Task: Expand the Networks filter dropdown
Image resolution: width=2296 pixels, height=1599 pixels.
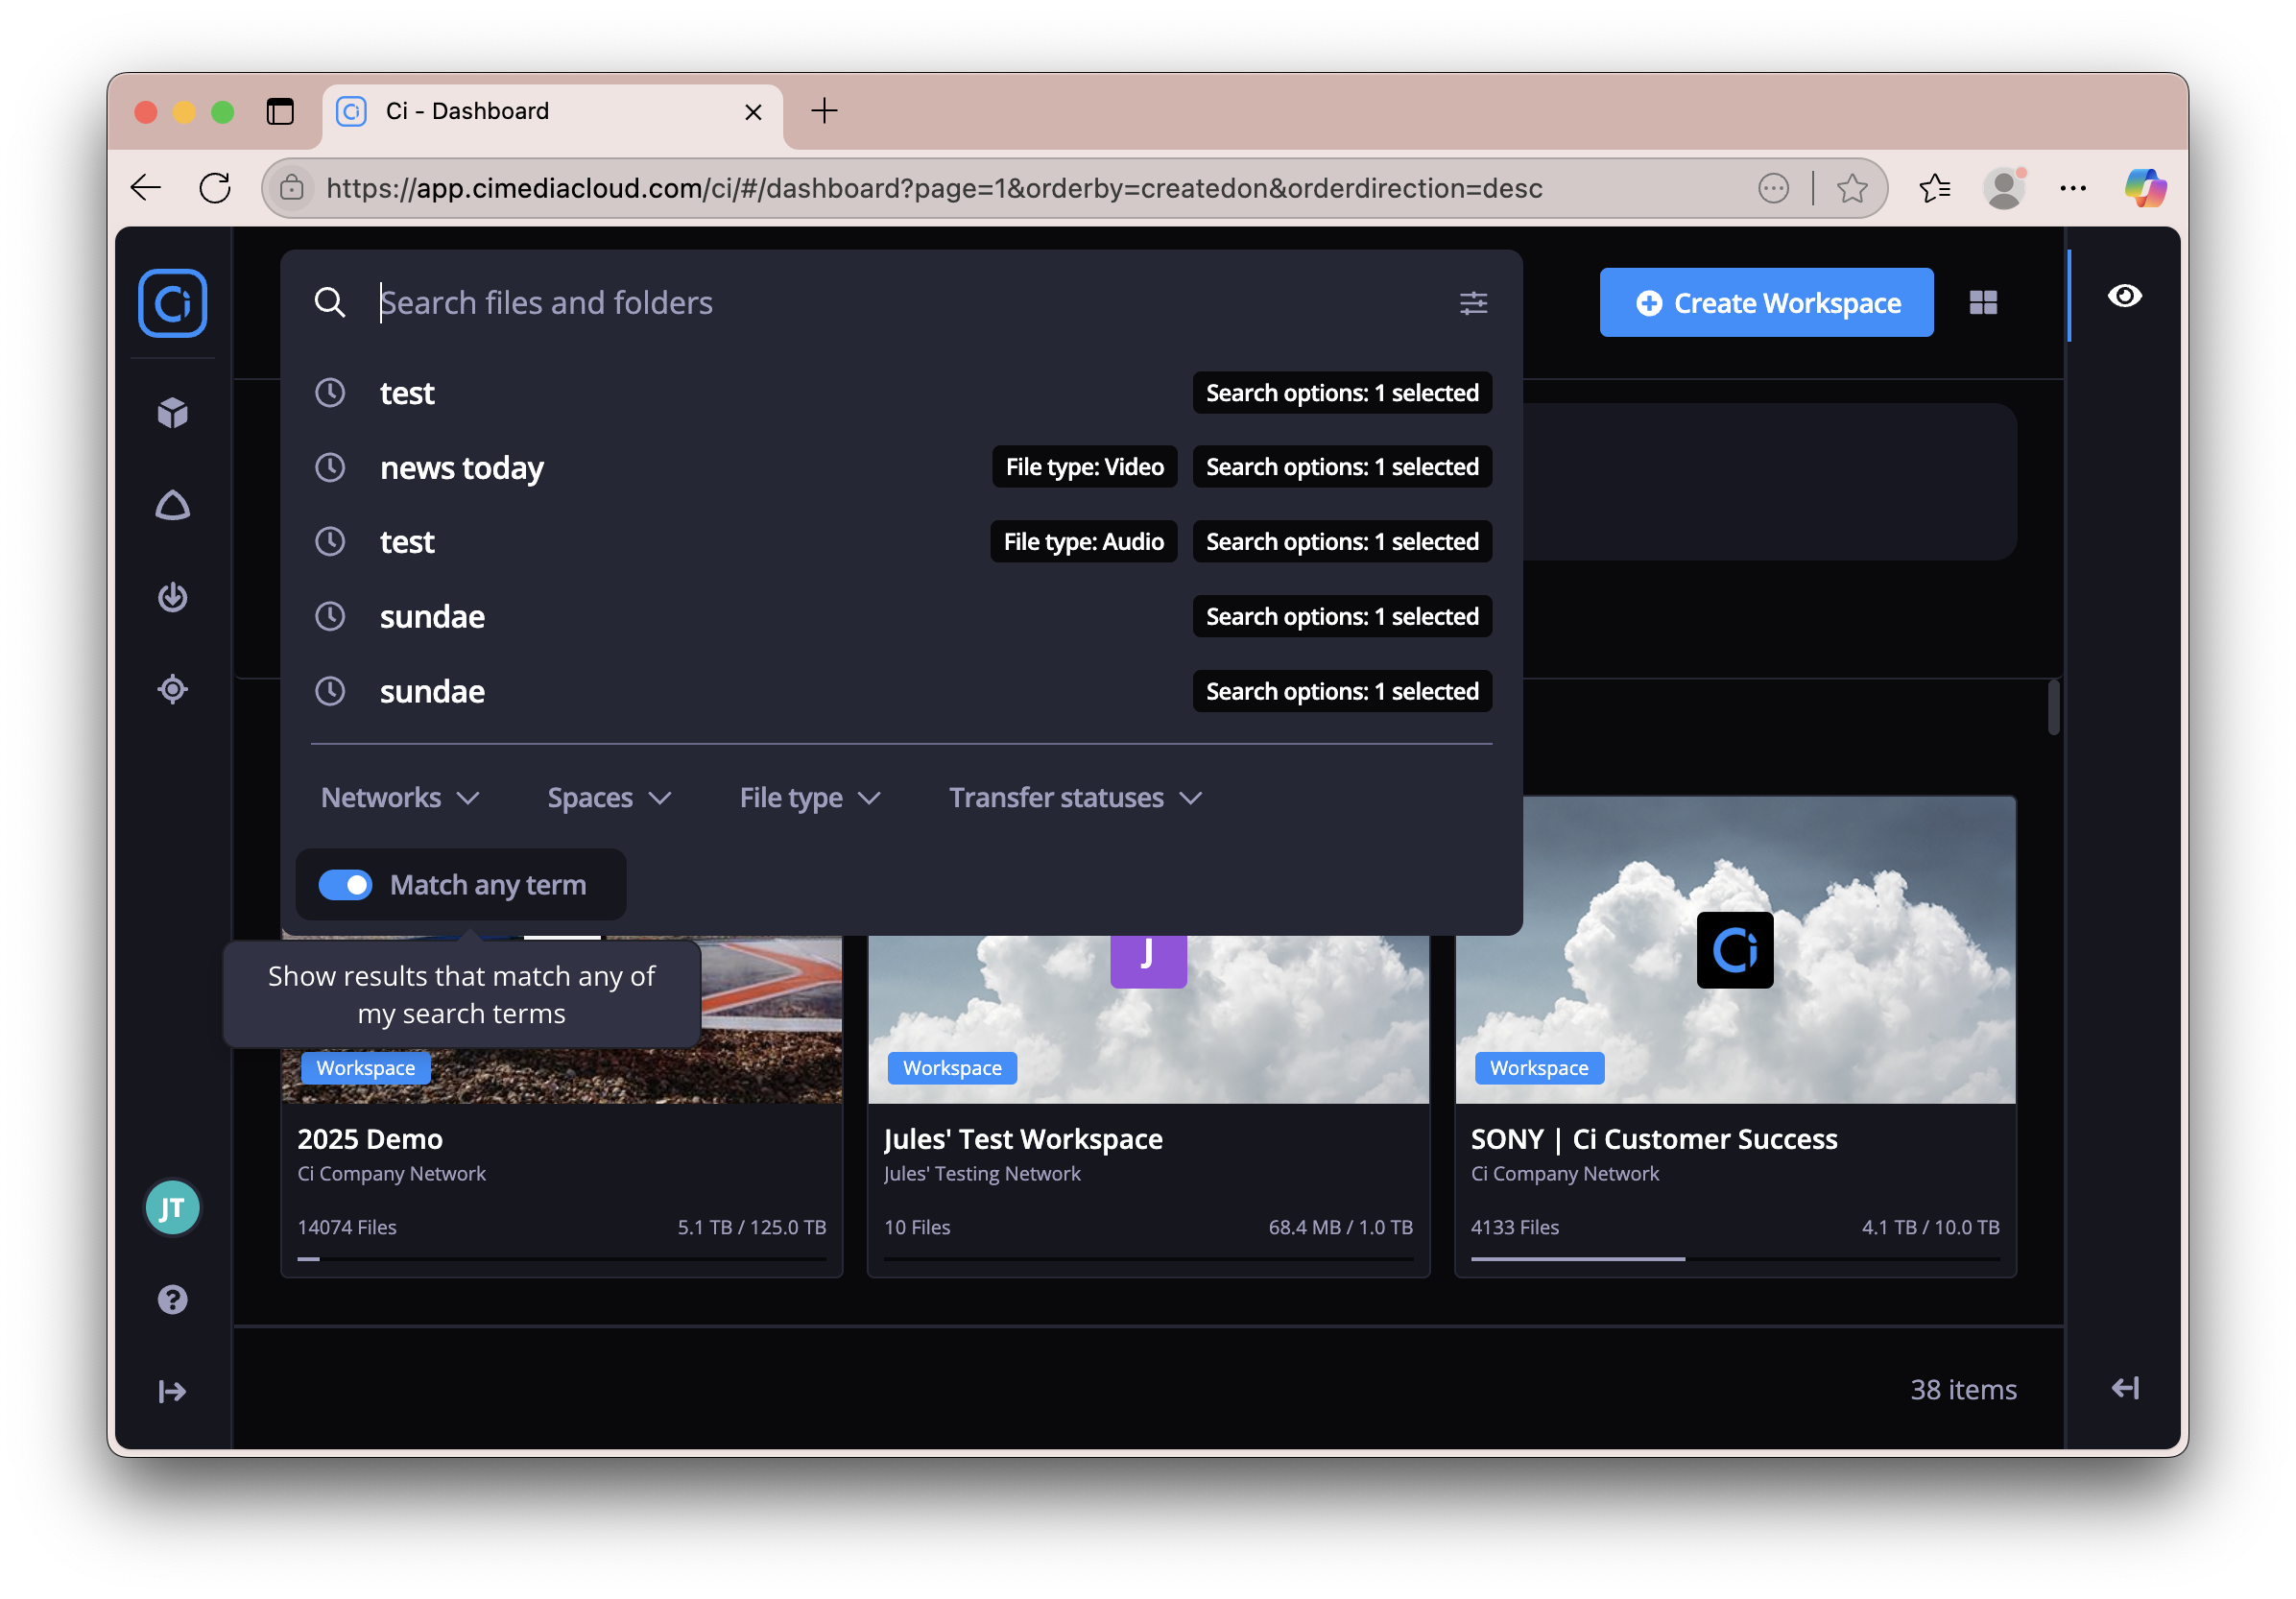Action: [400, 798]
